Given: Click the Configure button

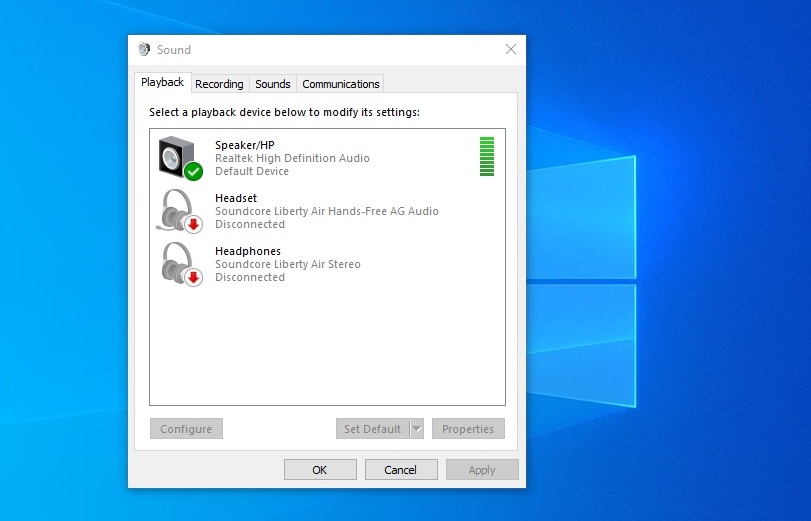Looking at the screenshot, I should [186, 429].
